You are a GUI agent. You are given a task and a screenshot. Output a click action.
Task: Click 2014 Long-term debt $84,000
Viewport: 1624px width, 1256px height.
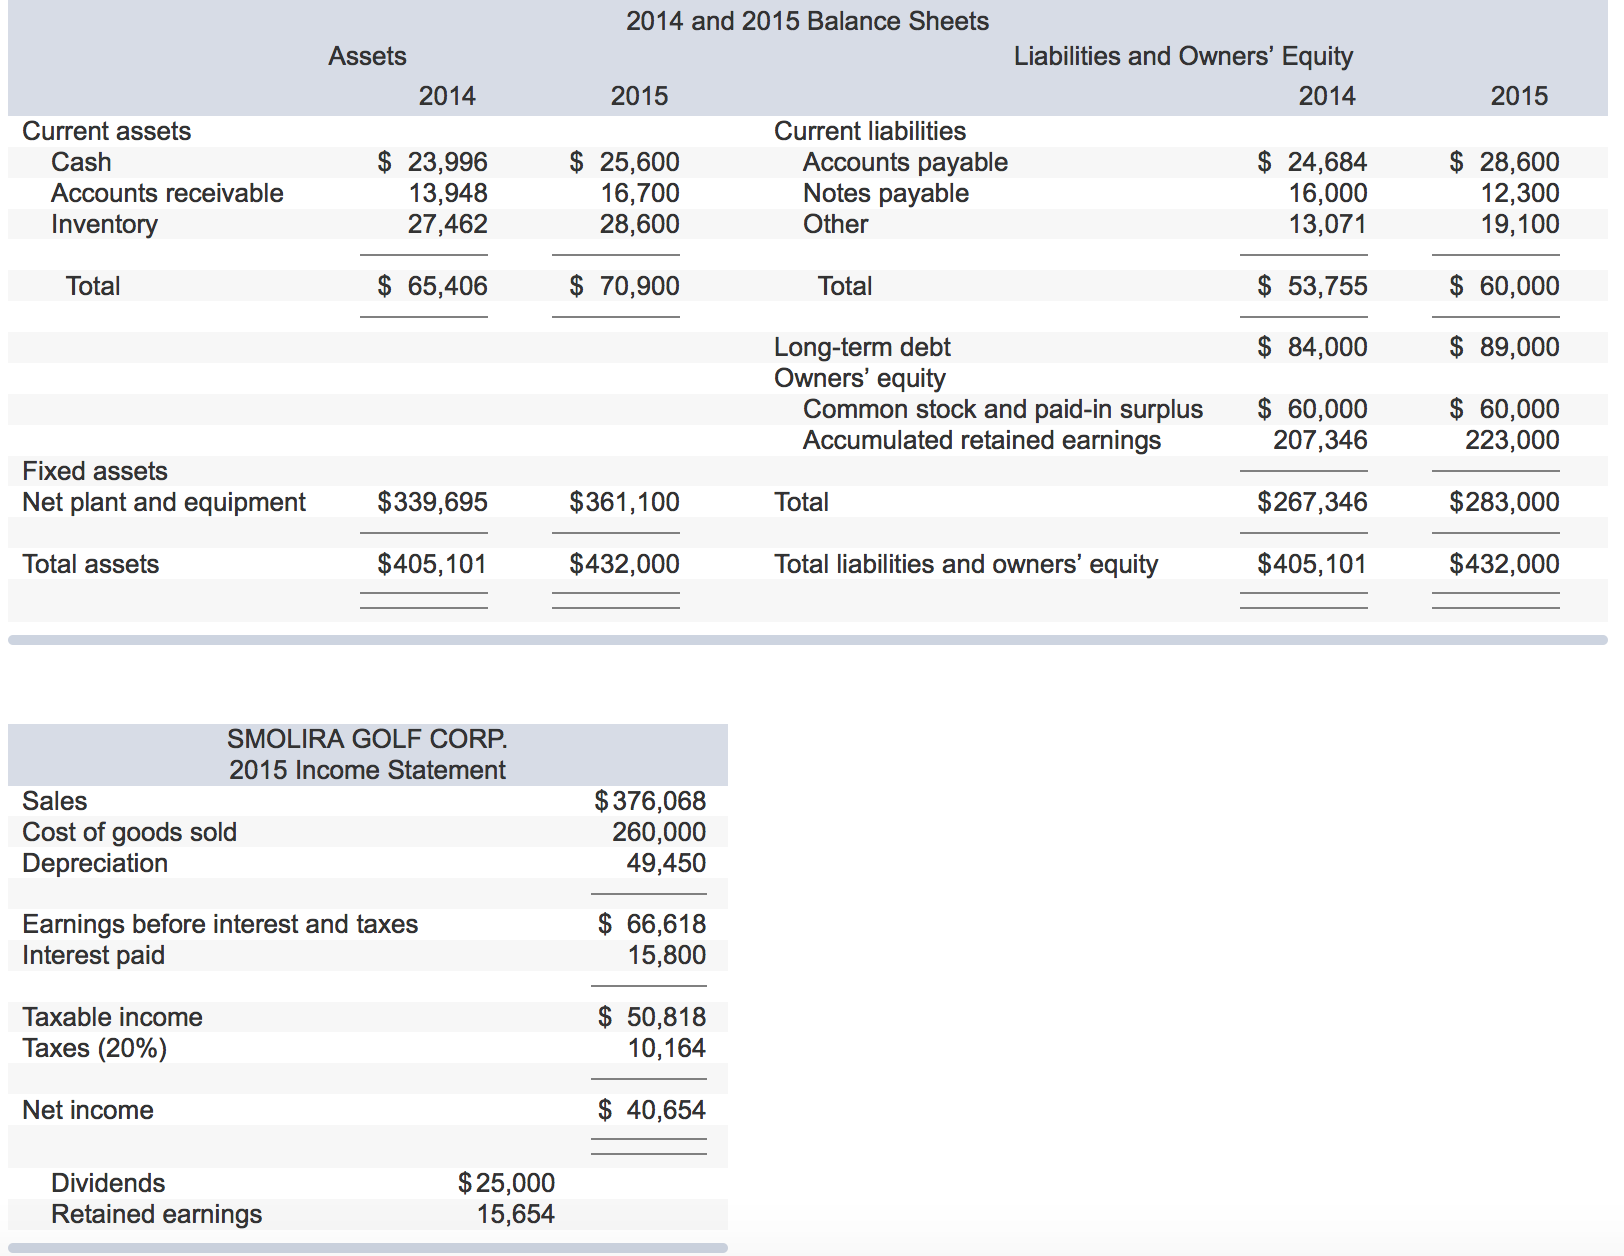pos(1313,347)
